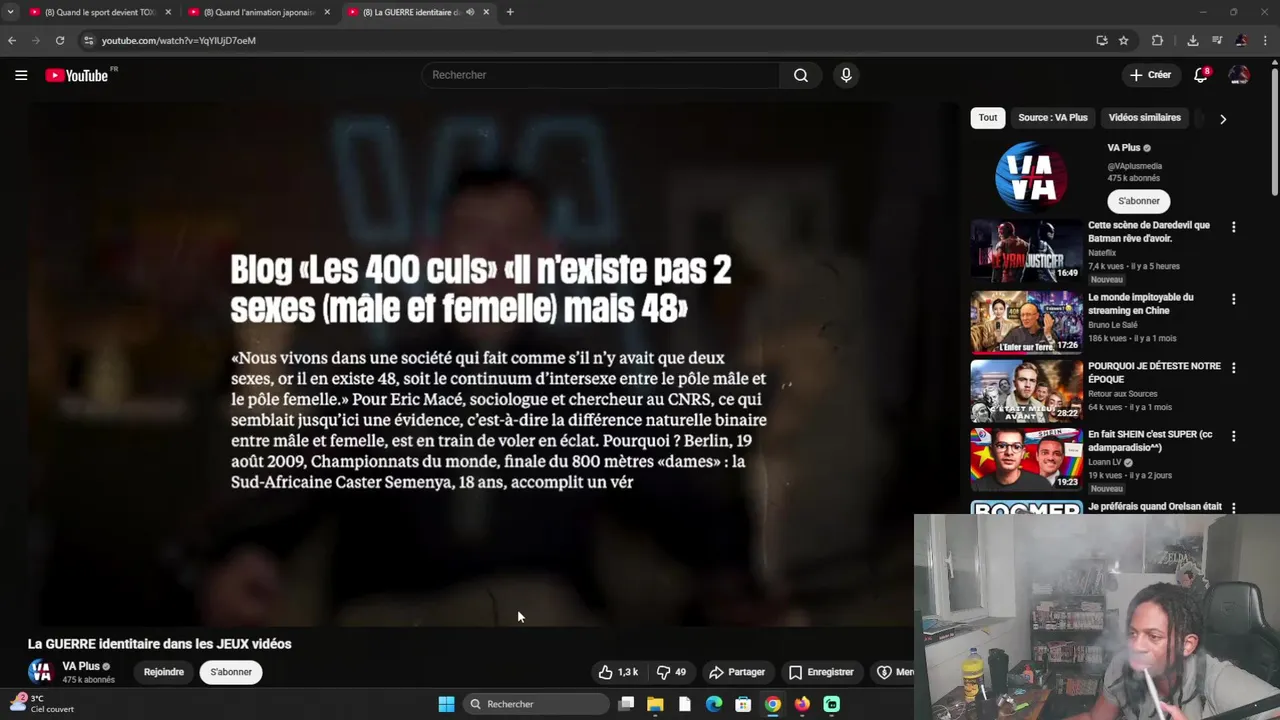Dislike the video with thumbs down

[x=671, y=672]
